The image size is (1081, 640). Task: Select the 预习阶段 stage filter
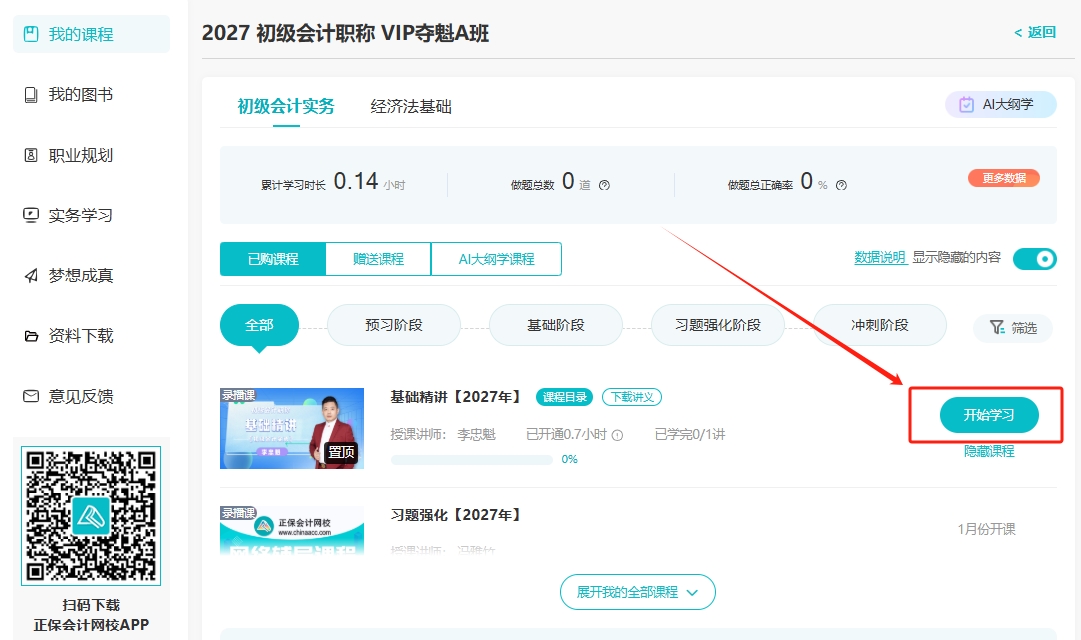[394, 325]
